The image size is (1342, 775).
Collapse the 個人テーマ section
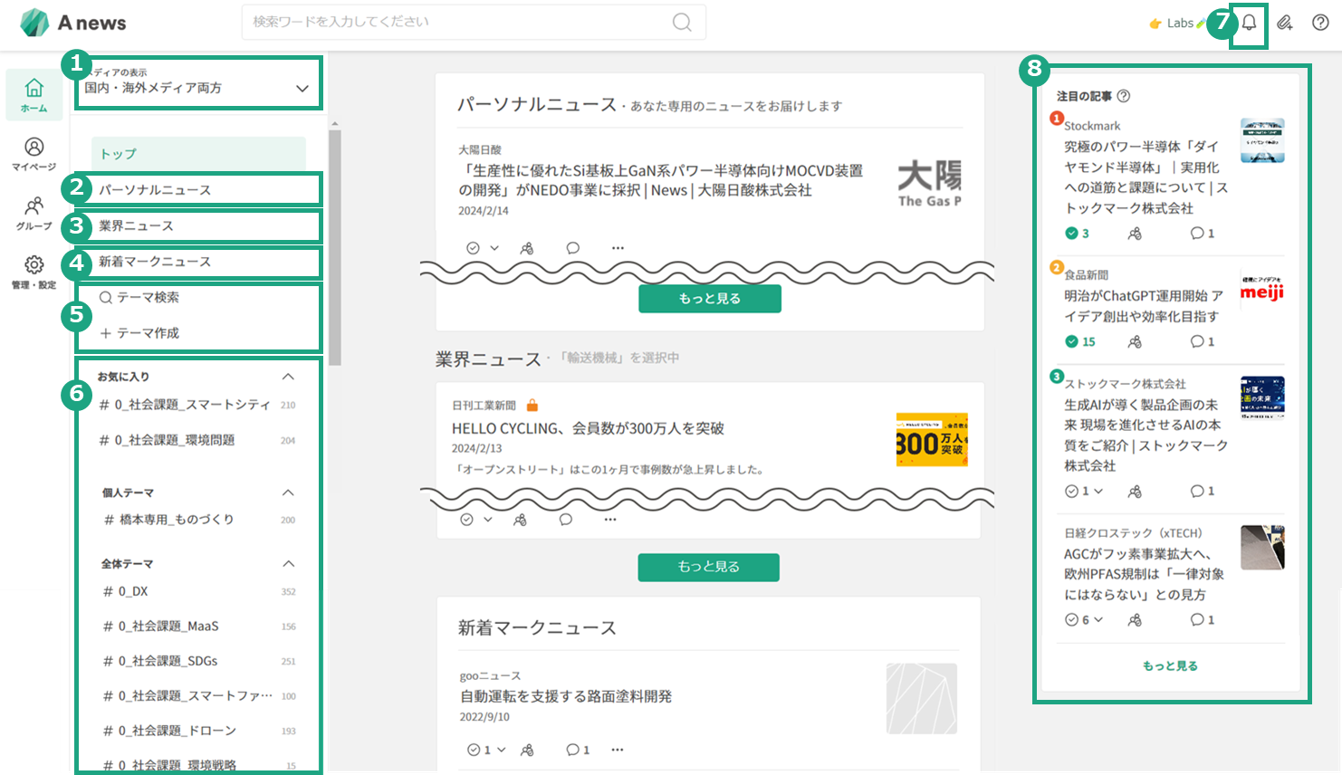coord(288,493)
